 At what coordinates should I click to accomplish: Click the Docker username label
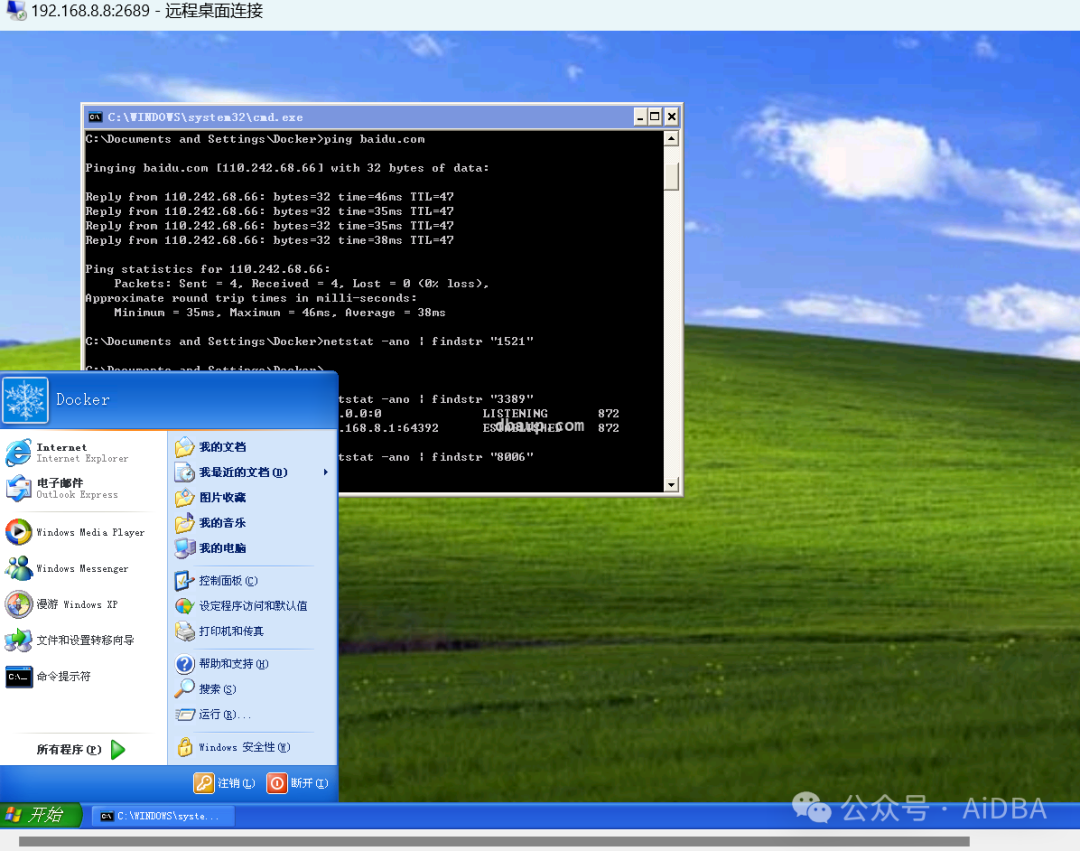point(83,400)
